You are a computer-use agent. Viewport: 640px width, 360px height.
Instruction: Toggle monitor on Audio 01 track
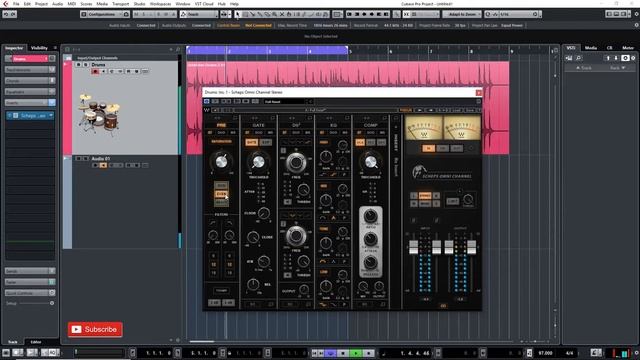pos(103,165)
